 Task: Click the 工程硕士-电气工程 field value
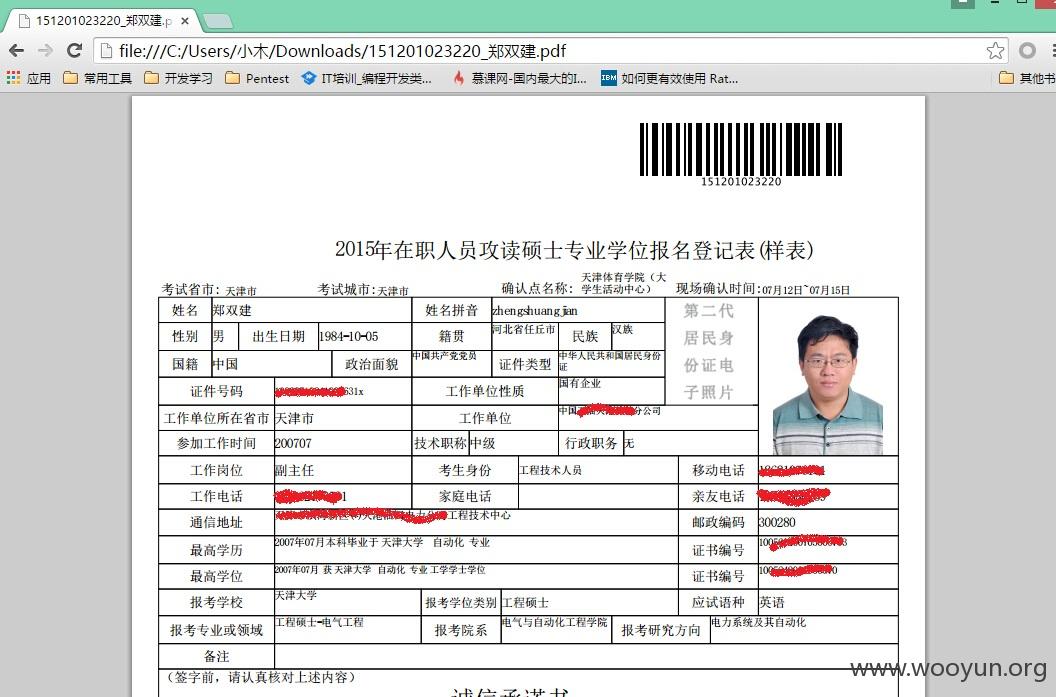point(319,622)
